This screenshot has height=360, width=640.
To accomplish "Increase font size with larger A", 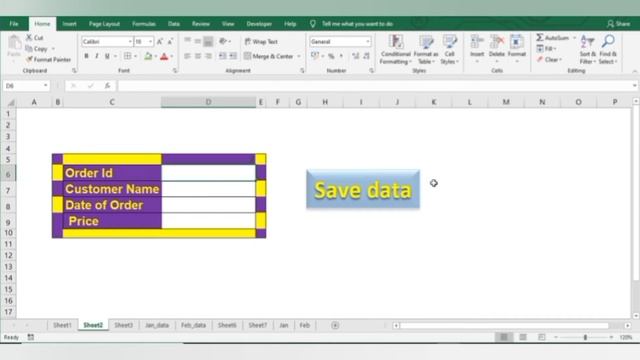I will 160,42.
